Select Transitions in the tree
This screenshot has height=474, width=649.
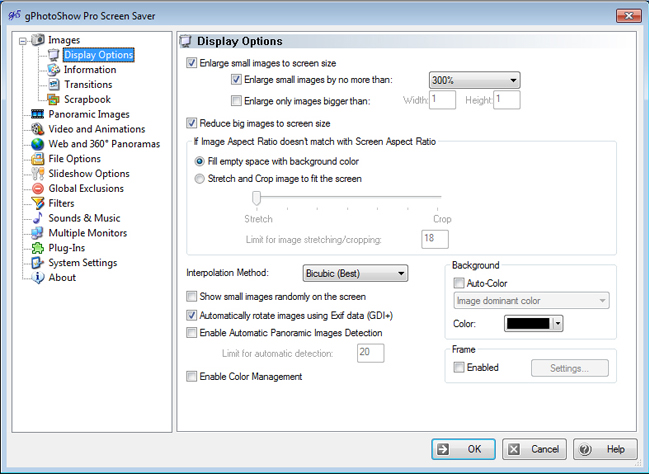click(x=88, y=85)
